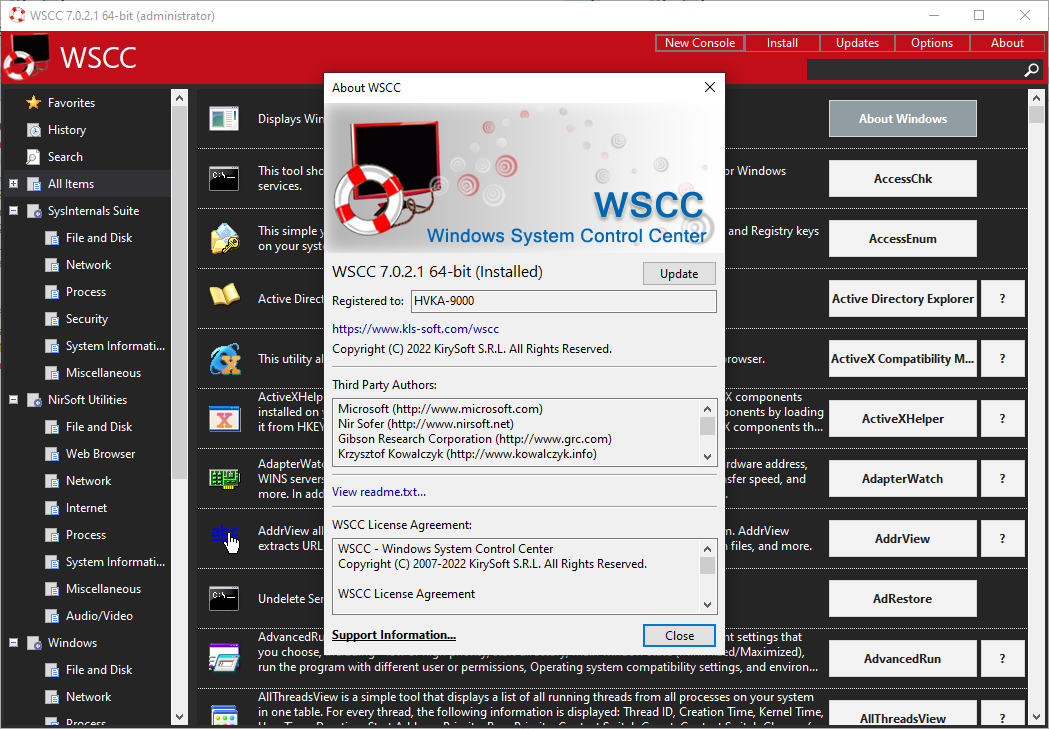Screen dimensions: 1049x729
Task: Close About WSCC dialog with X
Action: (710, 87)
